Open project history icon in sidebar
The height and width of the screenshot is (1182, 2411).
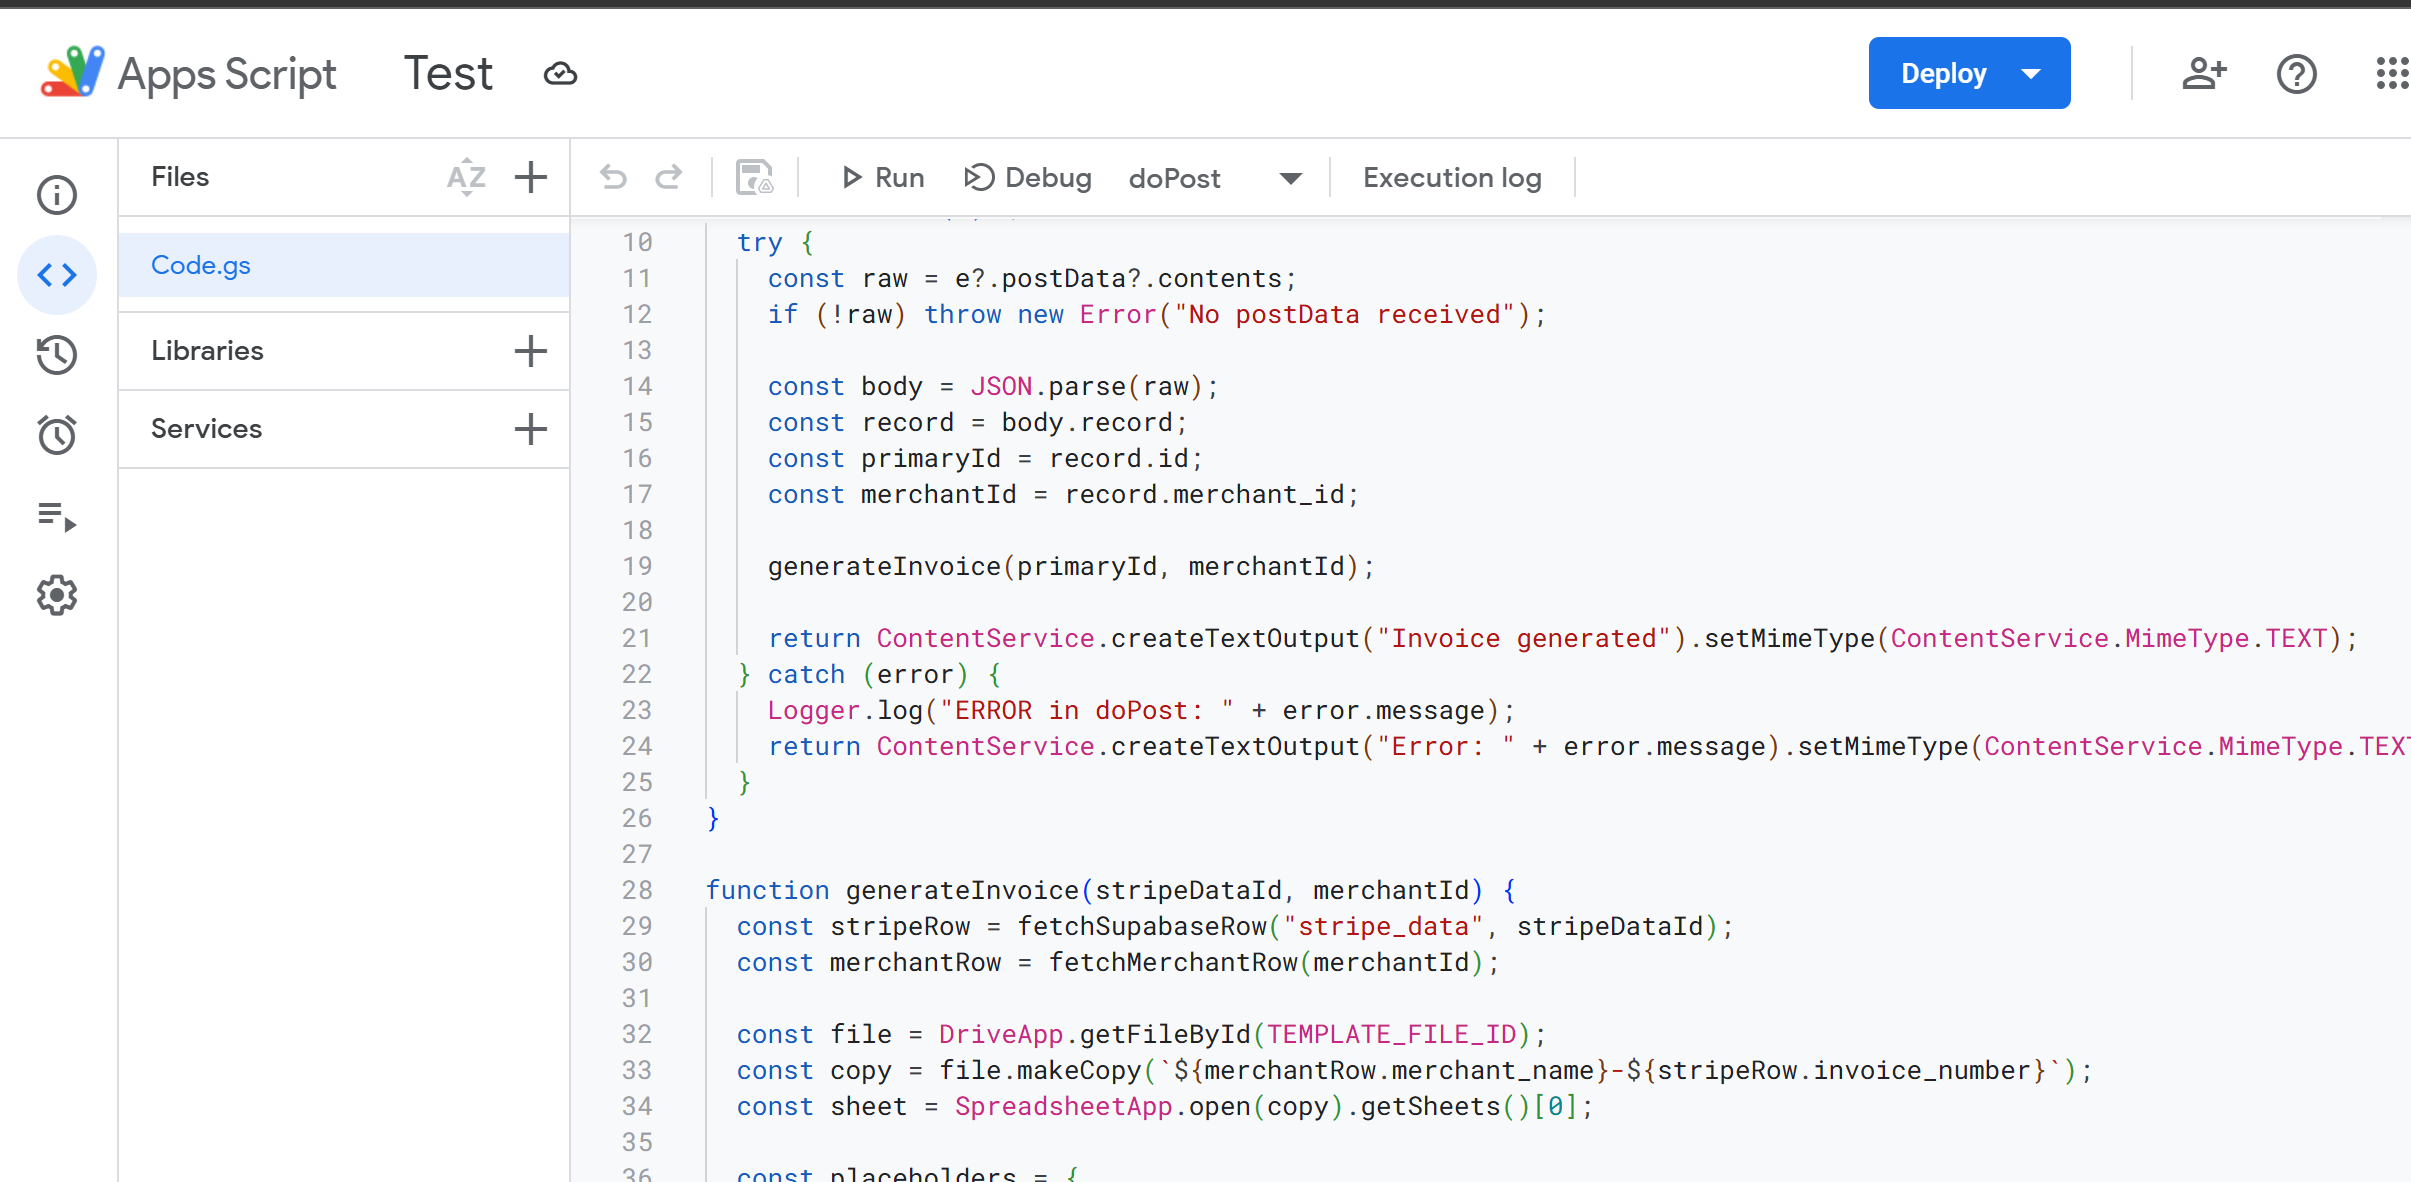coord(57,355)
